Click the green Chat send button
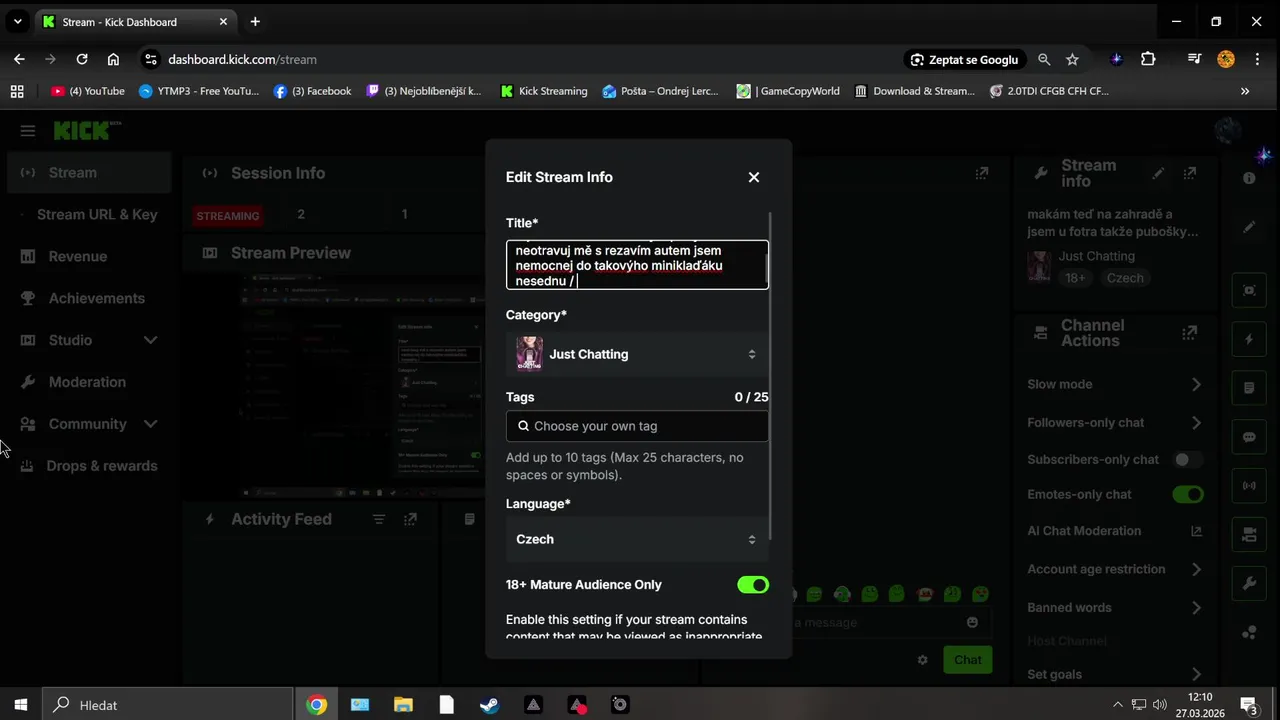 coord(967,659)
